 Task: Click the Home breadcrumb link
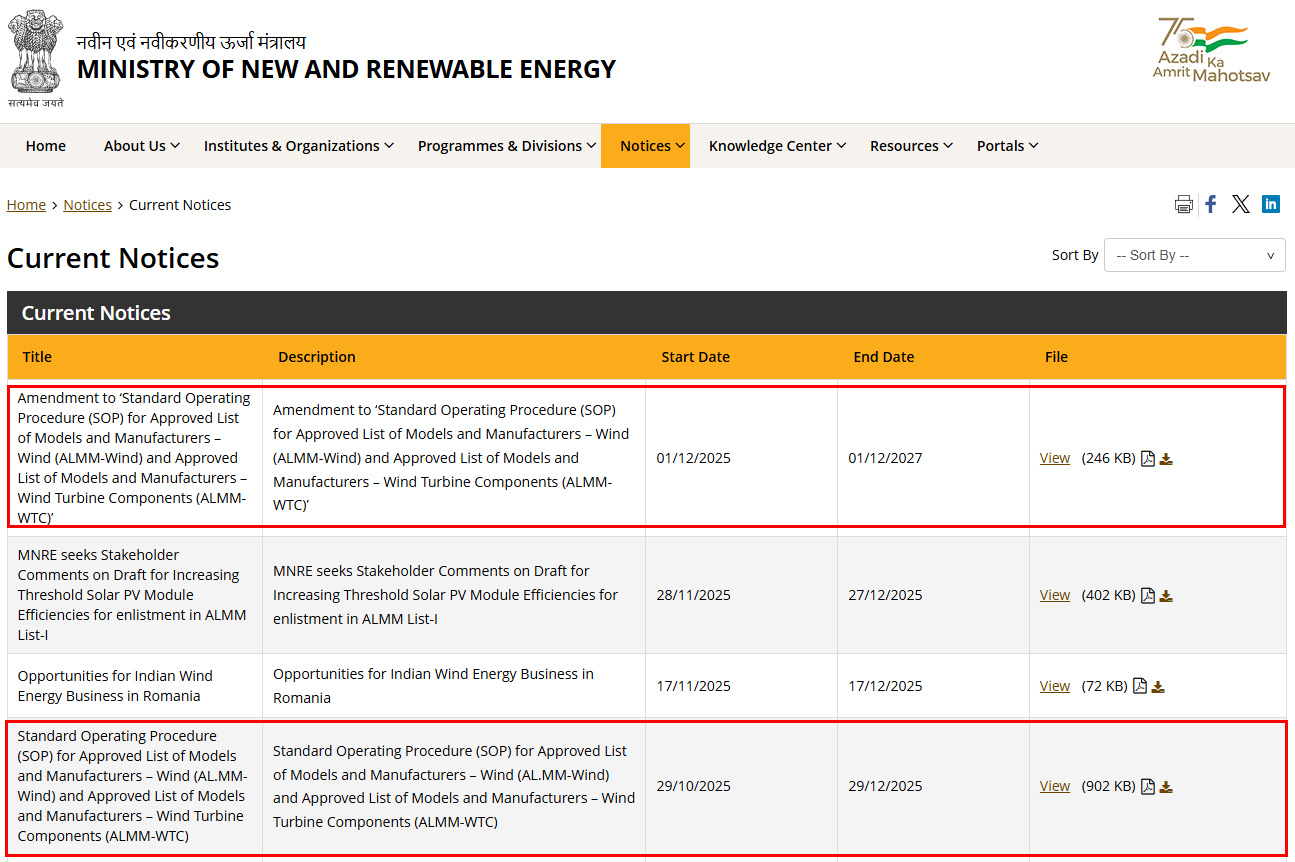tap(26, 205)
